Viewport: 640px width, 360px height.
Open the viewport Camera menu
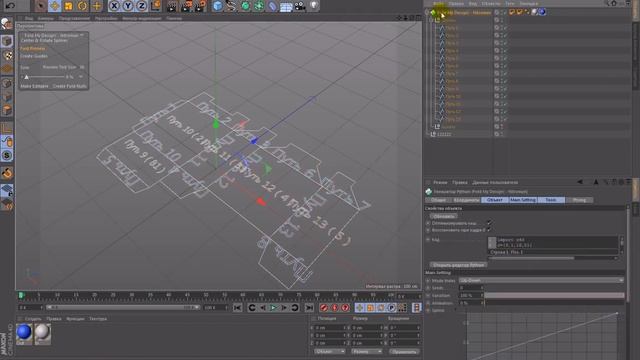pyautogui.click(x=45, y=18)
